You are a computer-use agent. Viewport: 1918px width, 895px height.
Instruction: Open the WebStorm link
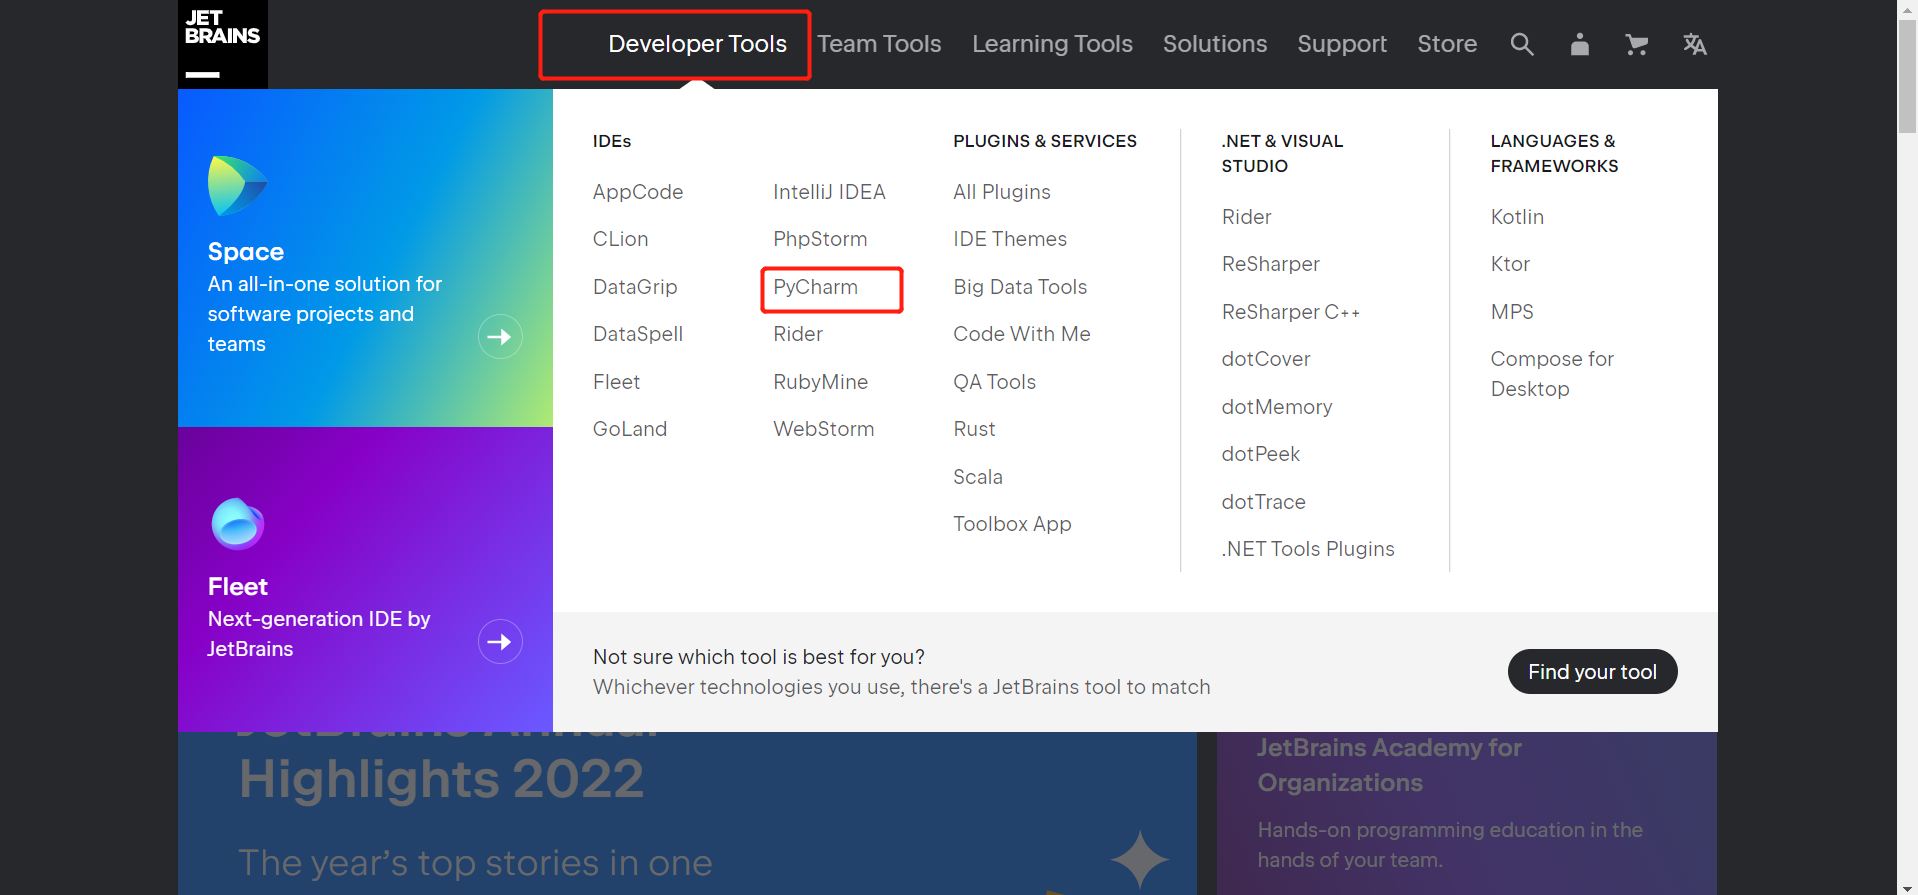click(x=823, y=429)
